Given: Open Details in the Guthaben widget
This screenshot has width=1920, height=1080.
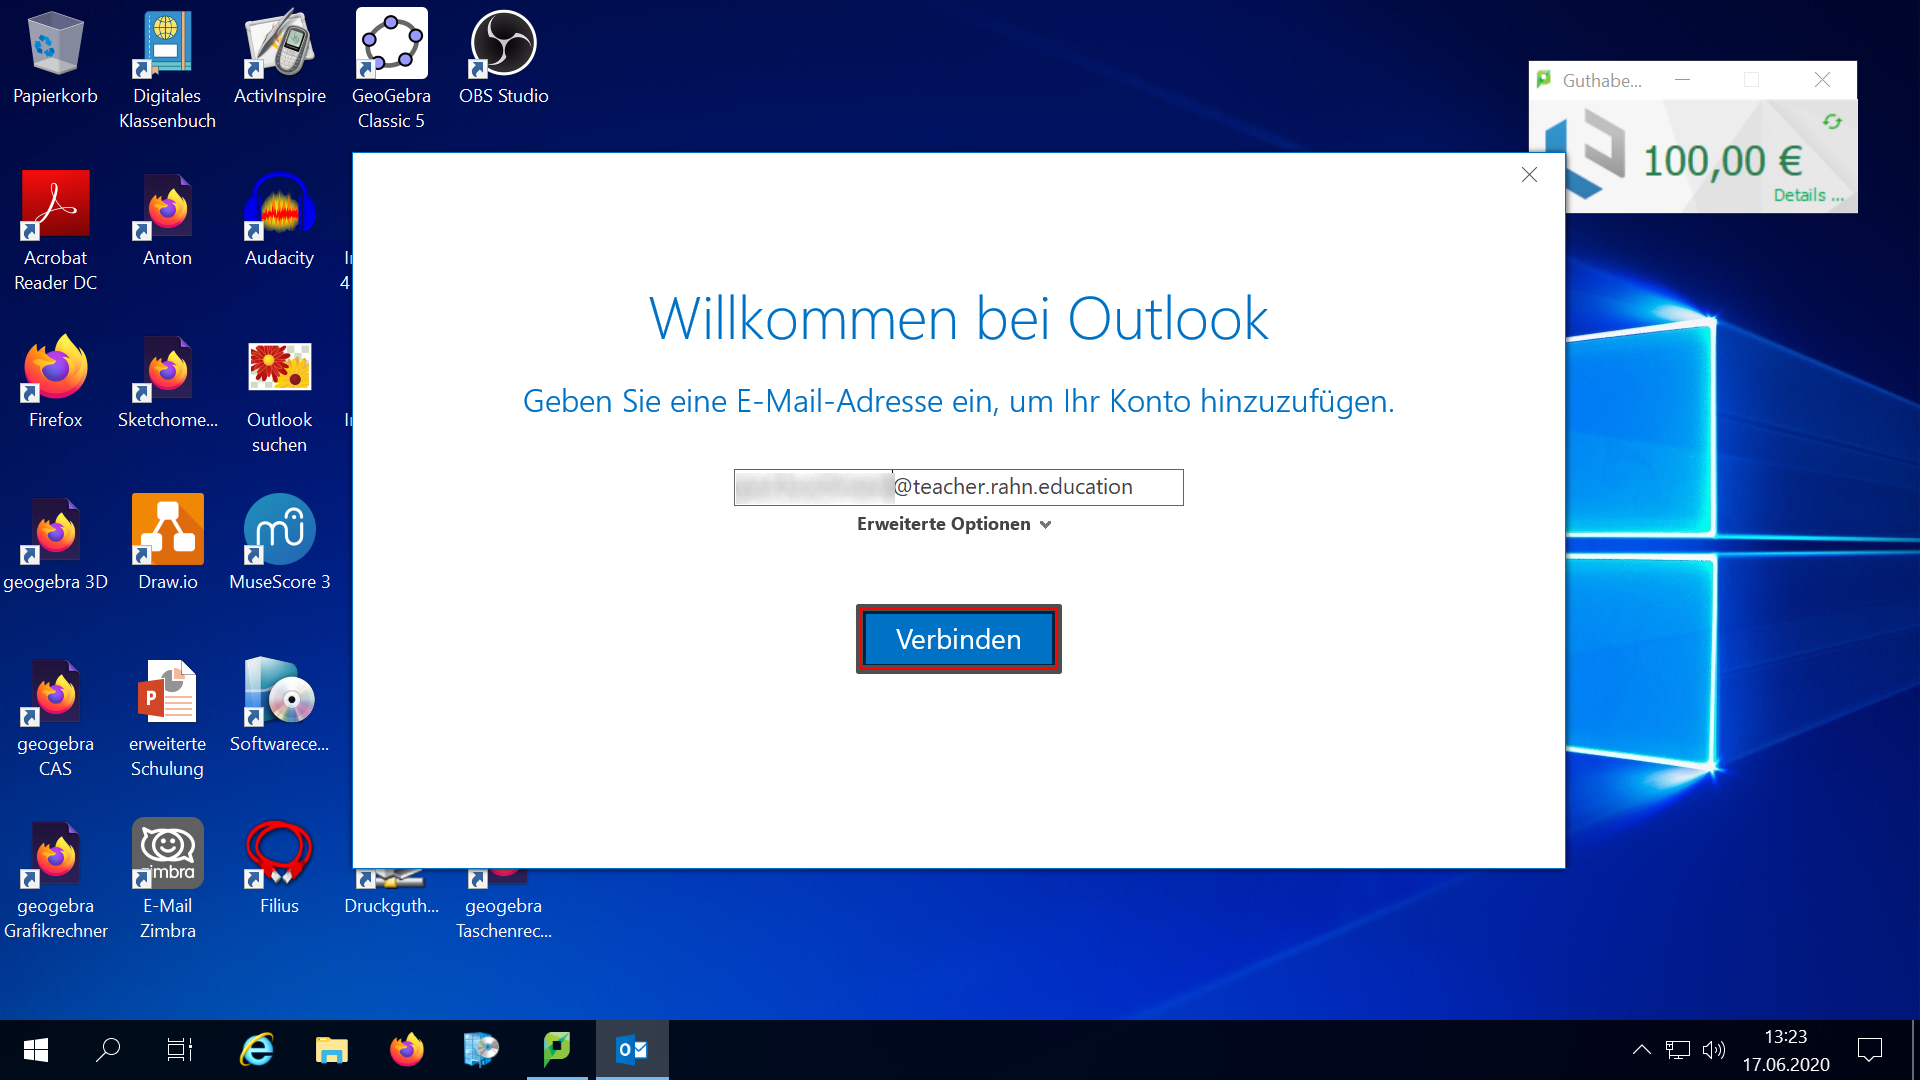Looking at the screenshot, I should coord(1808,194).
